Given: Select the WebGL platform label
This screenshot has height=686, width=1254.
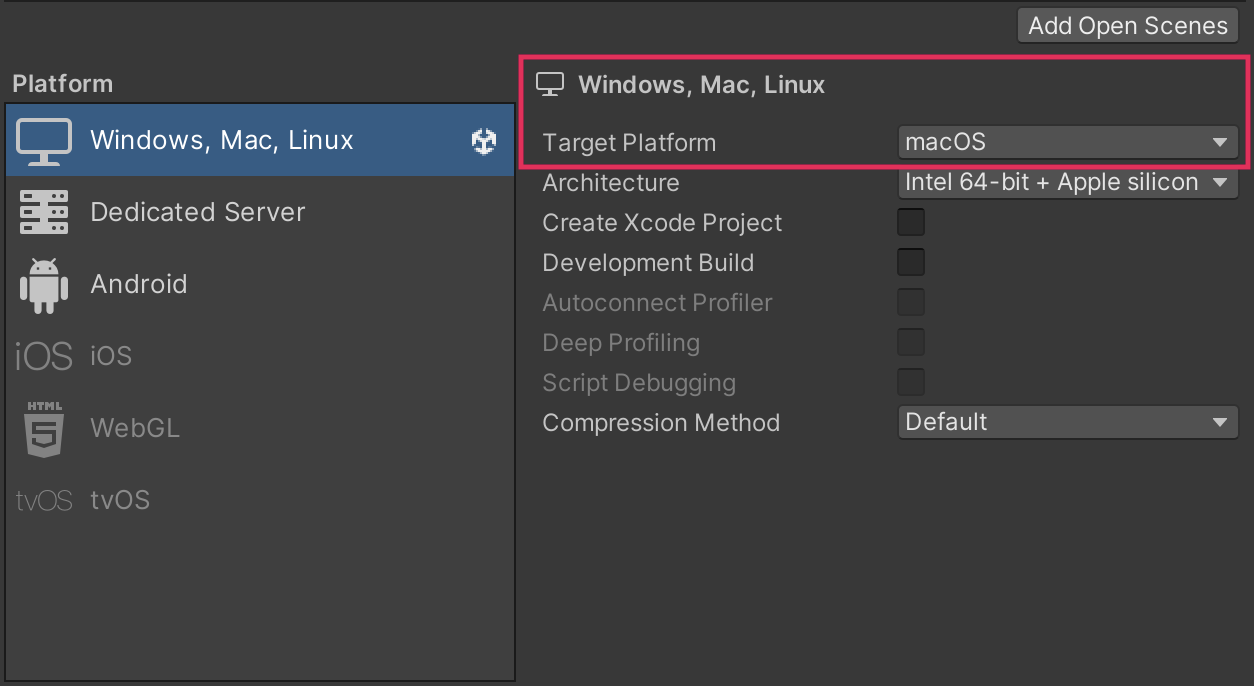Looking at the screenshot, I should point(135,428).
